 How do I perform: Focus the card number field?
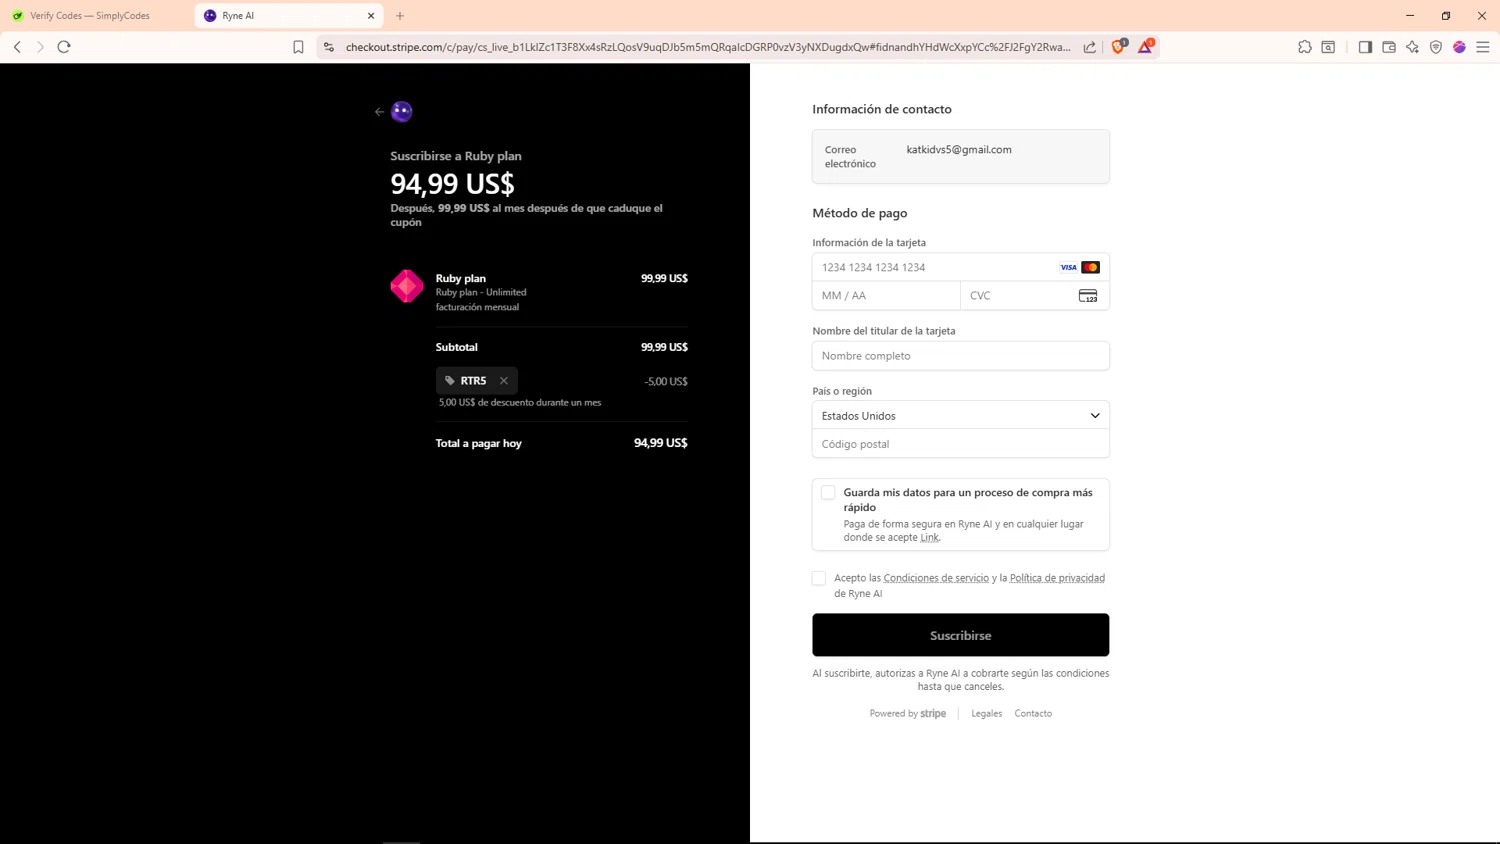(x=961, y=267)
